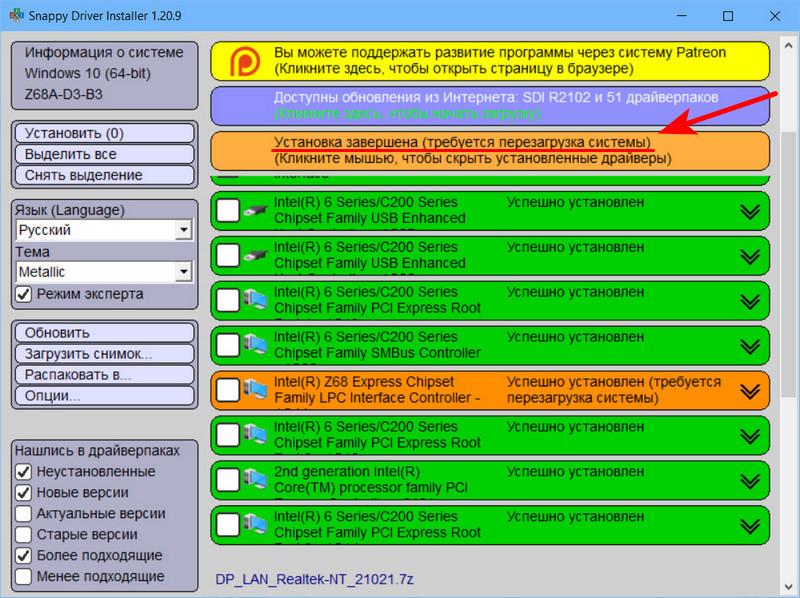Click the vertical scrollbar thumb of the driver list
Image resolution: width=800 pixels, height=598 pixels.
(x=788, y=263)
